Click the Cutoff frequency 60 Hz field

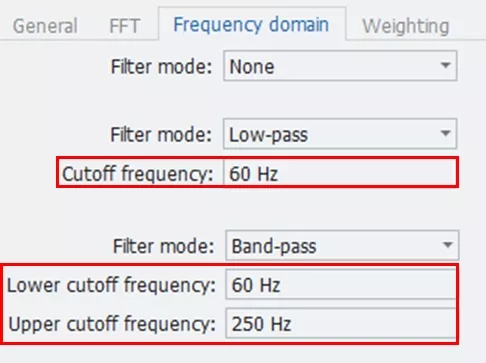pyautogui.click(x=339, y=173)
